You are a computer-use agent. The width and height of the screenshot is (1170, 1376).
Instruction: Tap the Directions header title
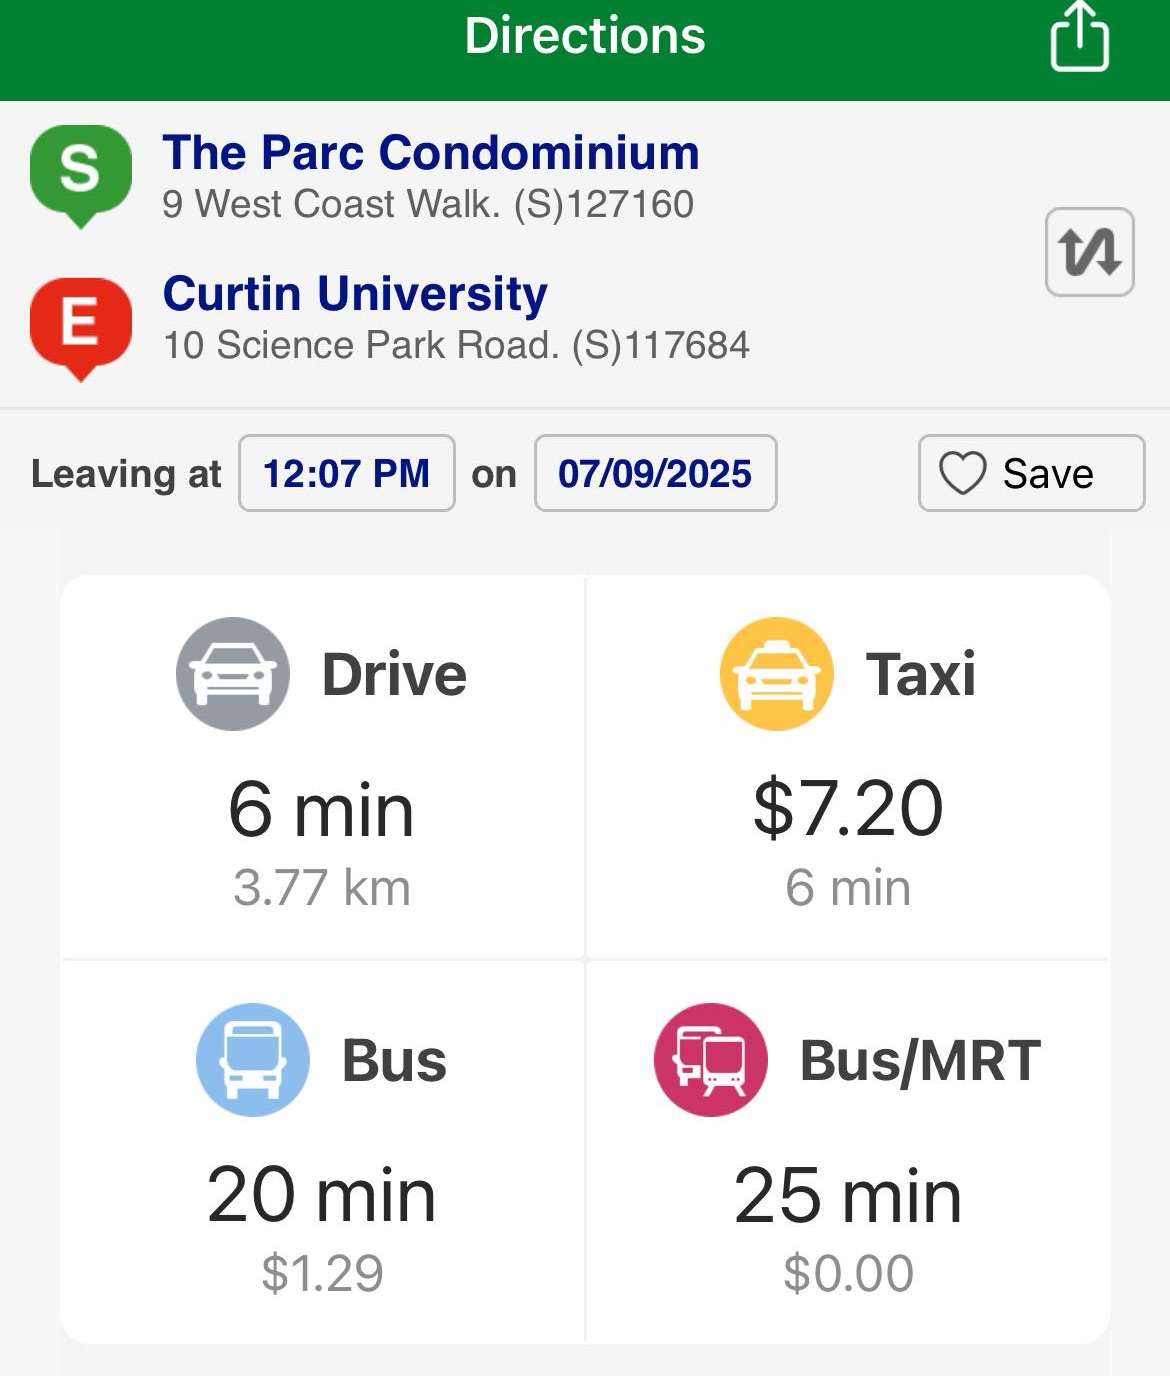[x=585, y=36]
